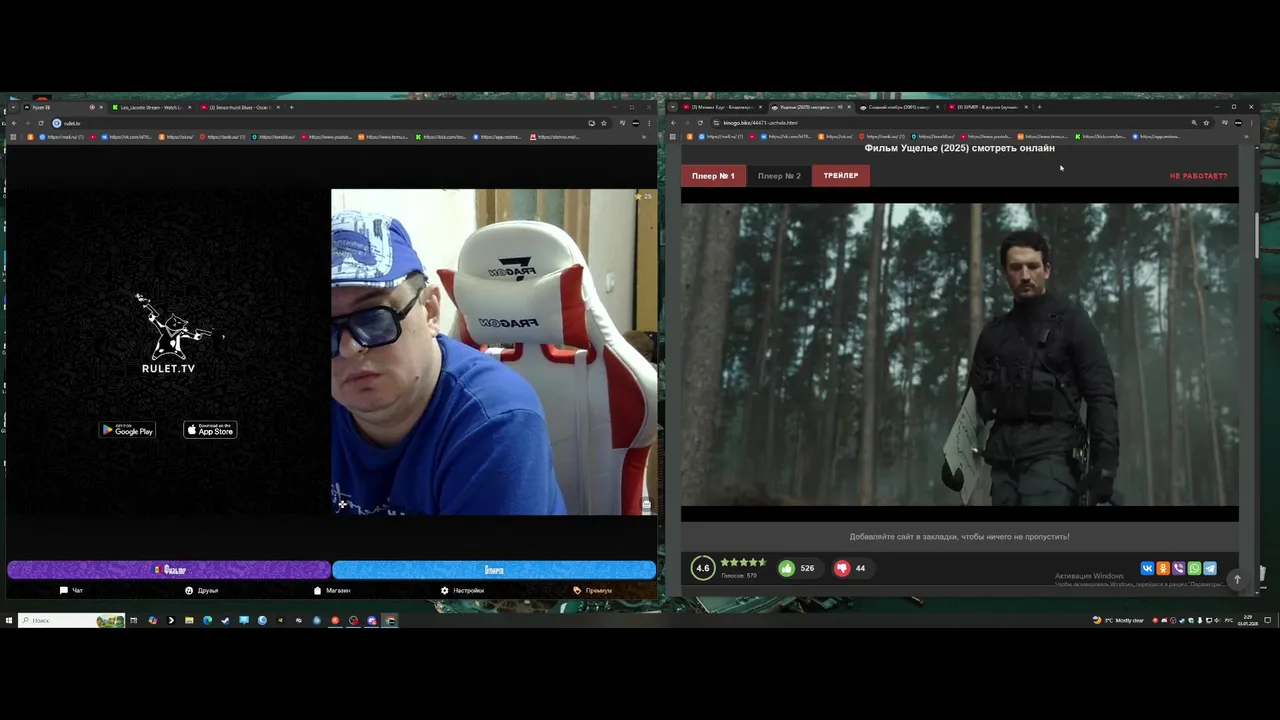Close the Leo_Lacoste Stream browser tab
Screen dimensions: 1280x720
pos(189,107)
